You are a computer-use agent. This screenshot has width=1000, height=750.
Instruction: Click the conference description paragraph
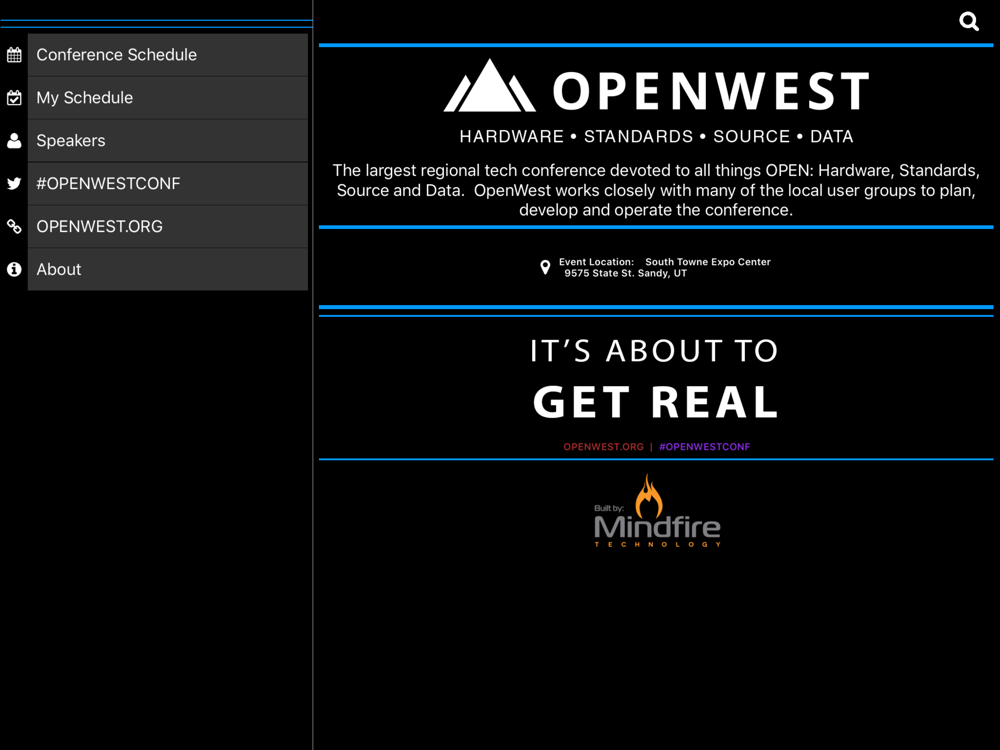pyautogui.click(x=656, y=190)
